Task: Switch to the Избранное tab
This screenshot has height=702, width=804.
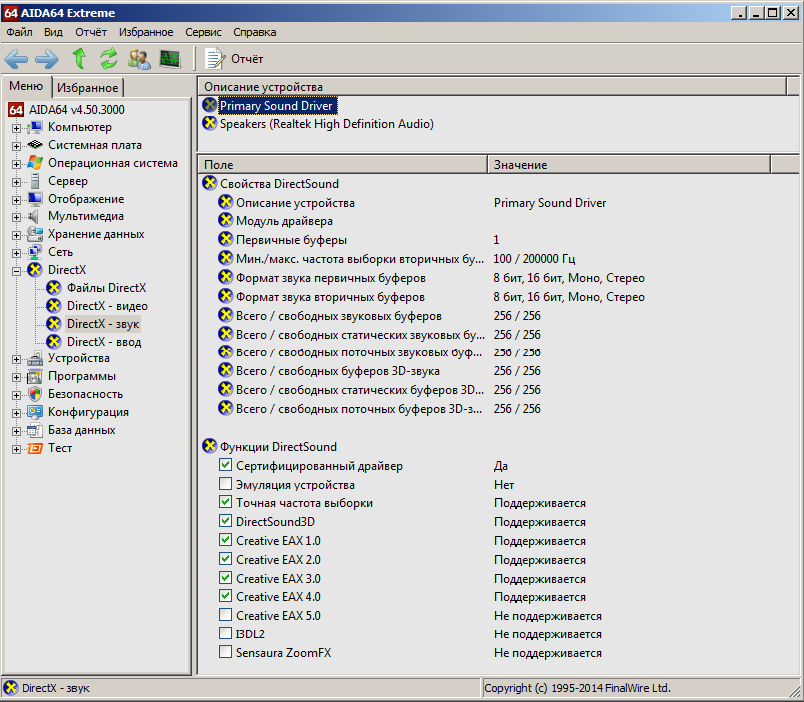Action: [x=87, y=88]
